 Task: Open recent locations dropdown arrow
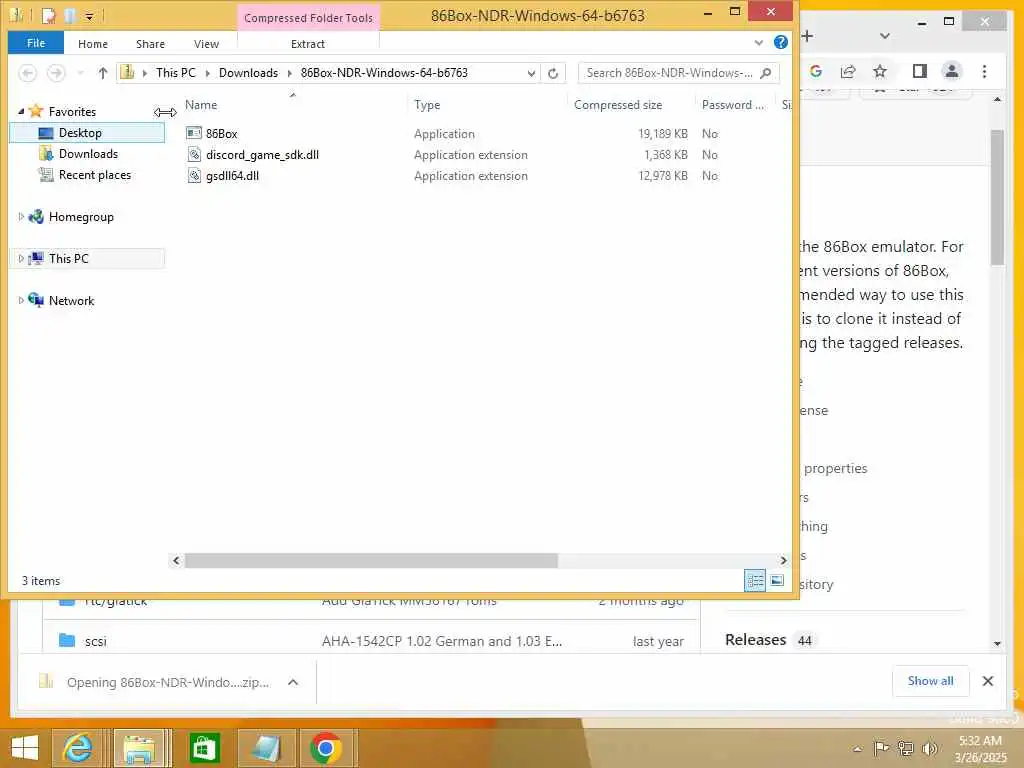click(80, 73)
